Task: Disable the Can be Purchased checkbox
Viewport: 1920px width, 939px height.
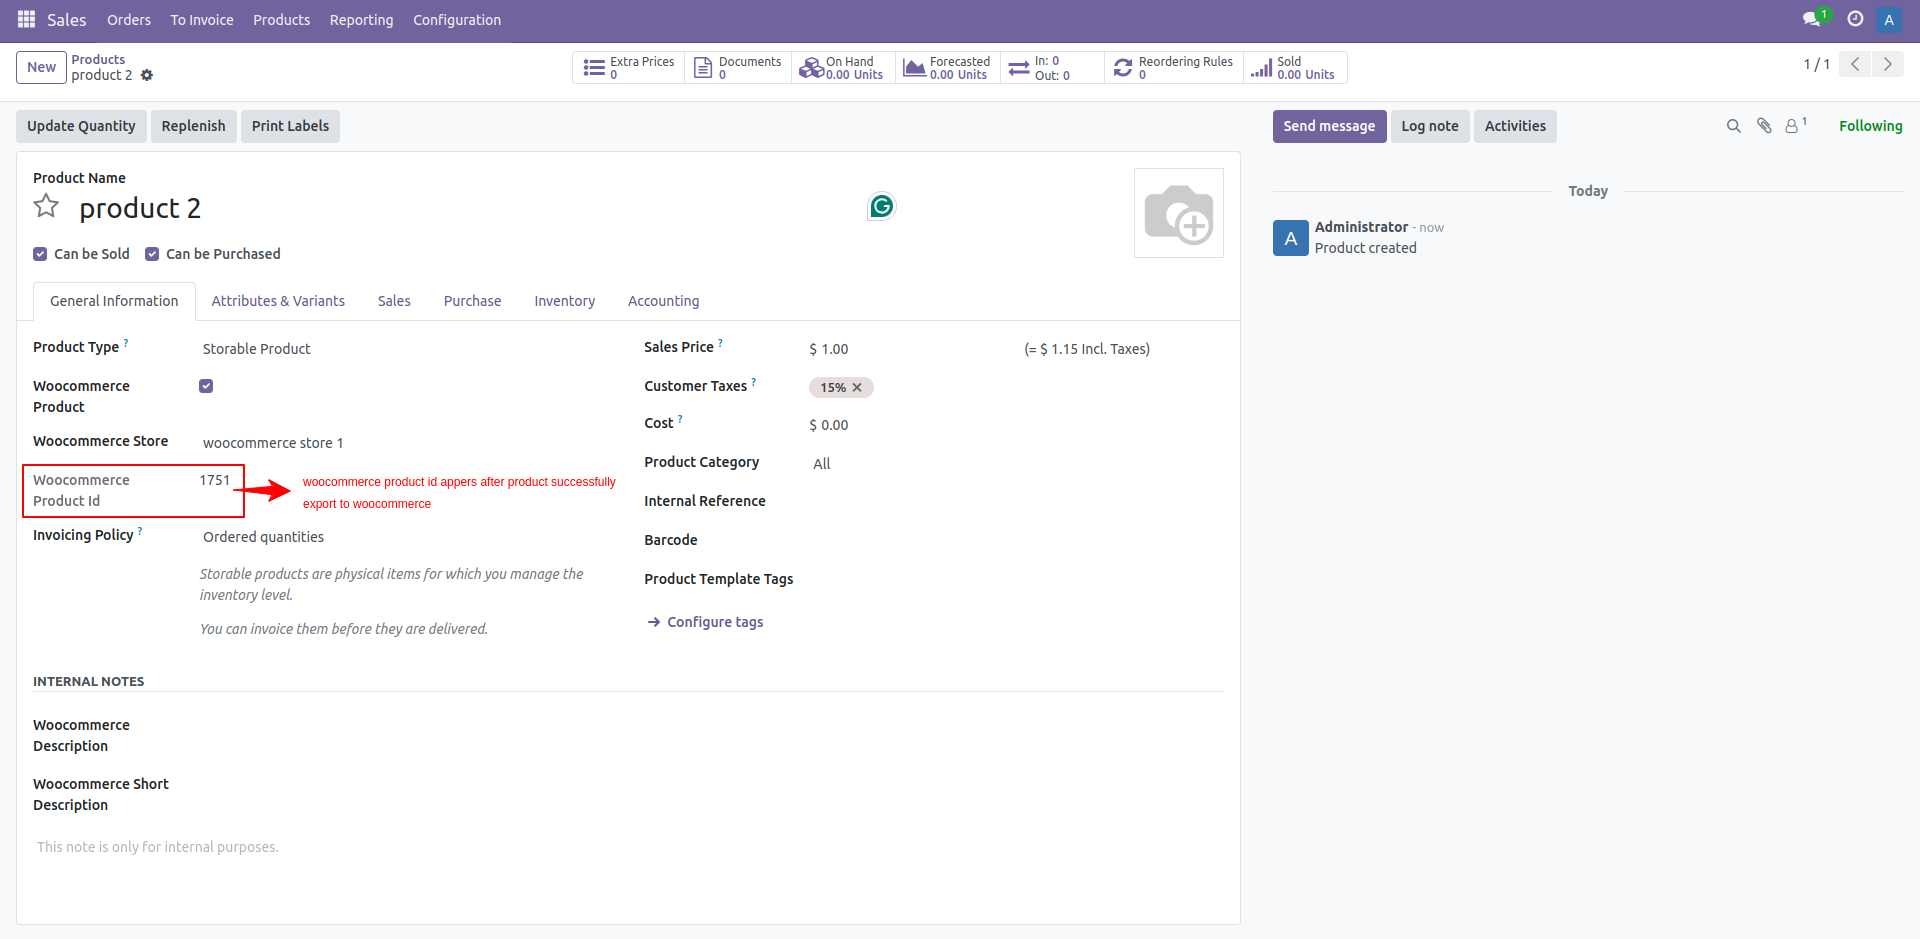Action: click(x=152, y=253)
